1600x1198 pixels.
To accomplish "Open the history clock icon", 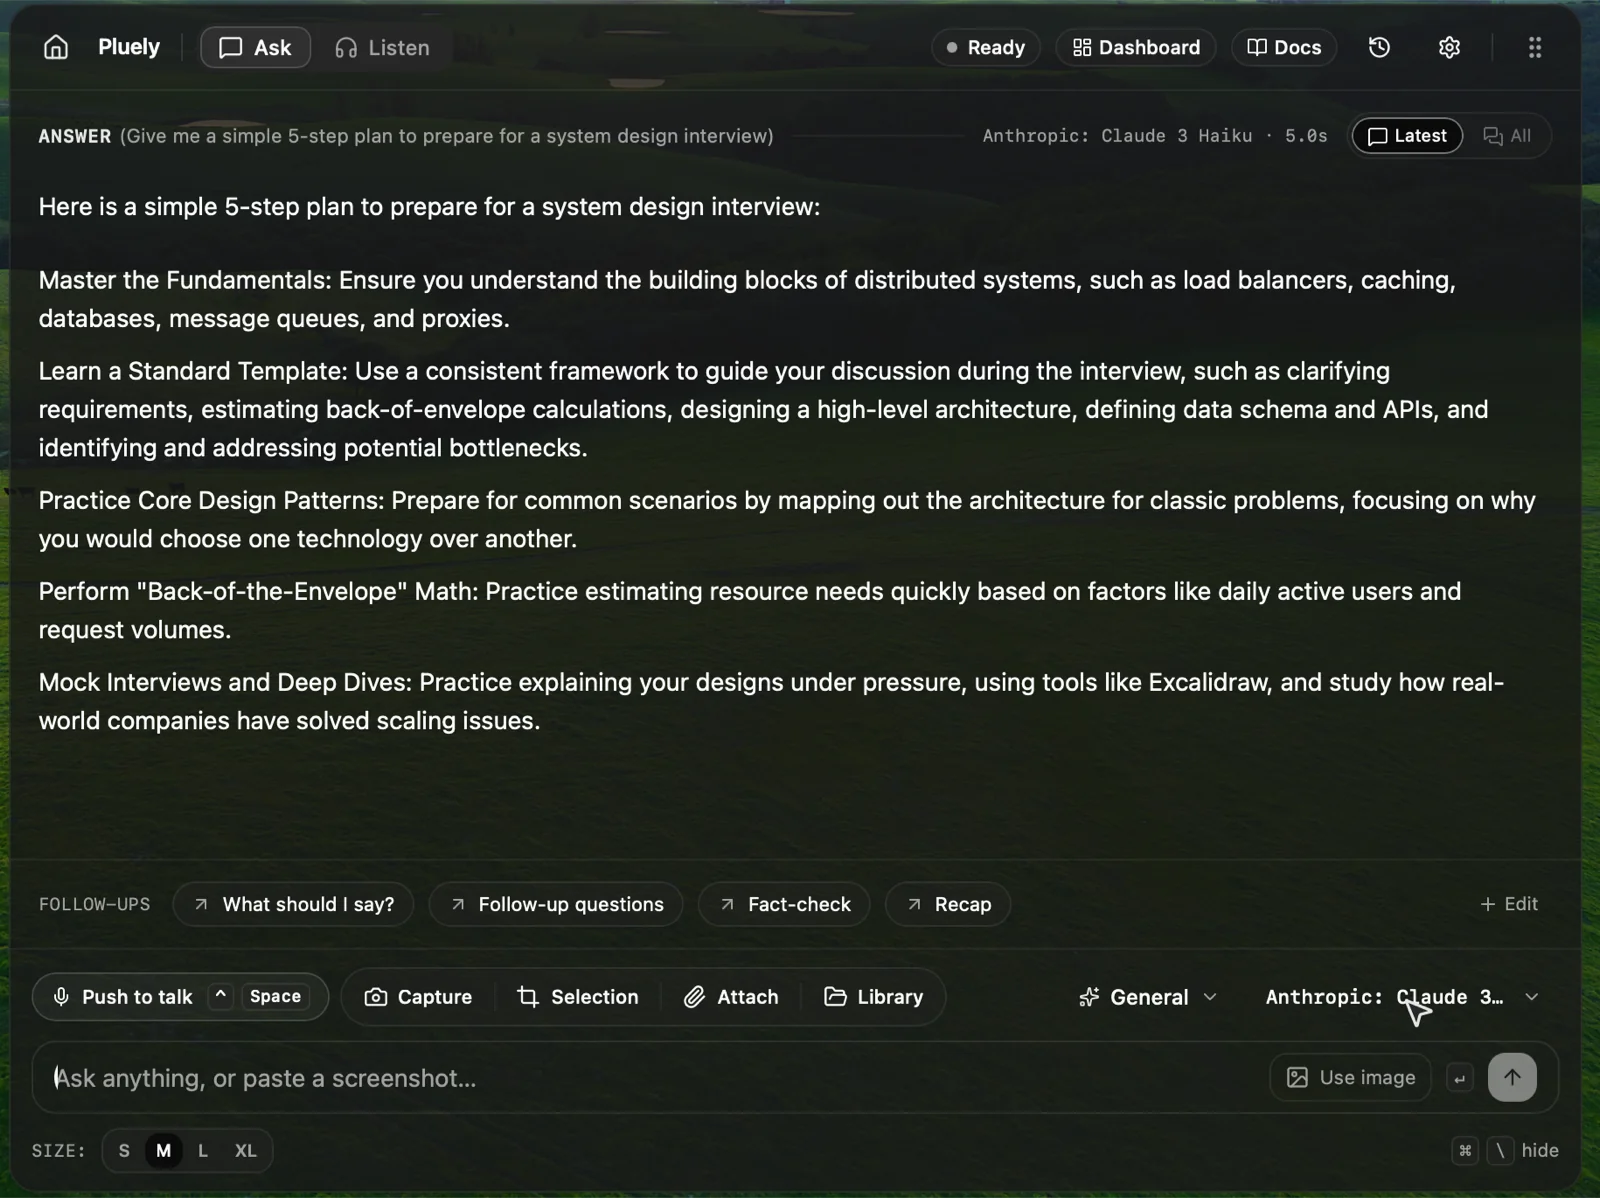I will coord(1379,47).
